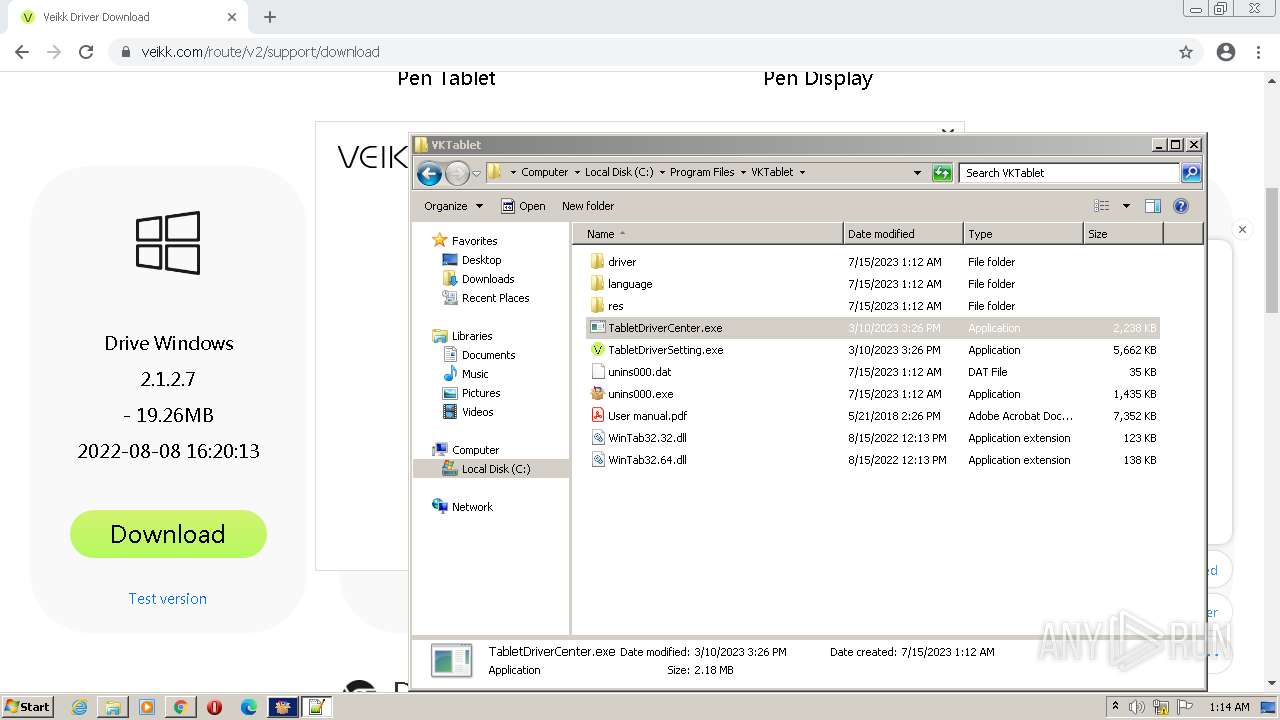
Task: Expand the view options dropdown arrow
Action: coord(1126,206)
